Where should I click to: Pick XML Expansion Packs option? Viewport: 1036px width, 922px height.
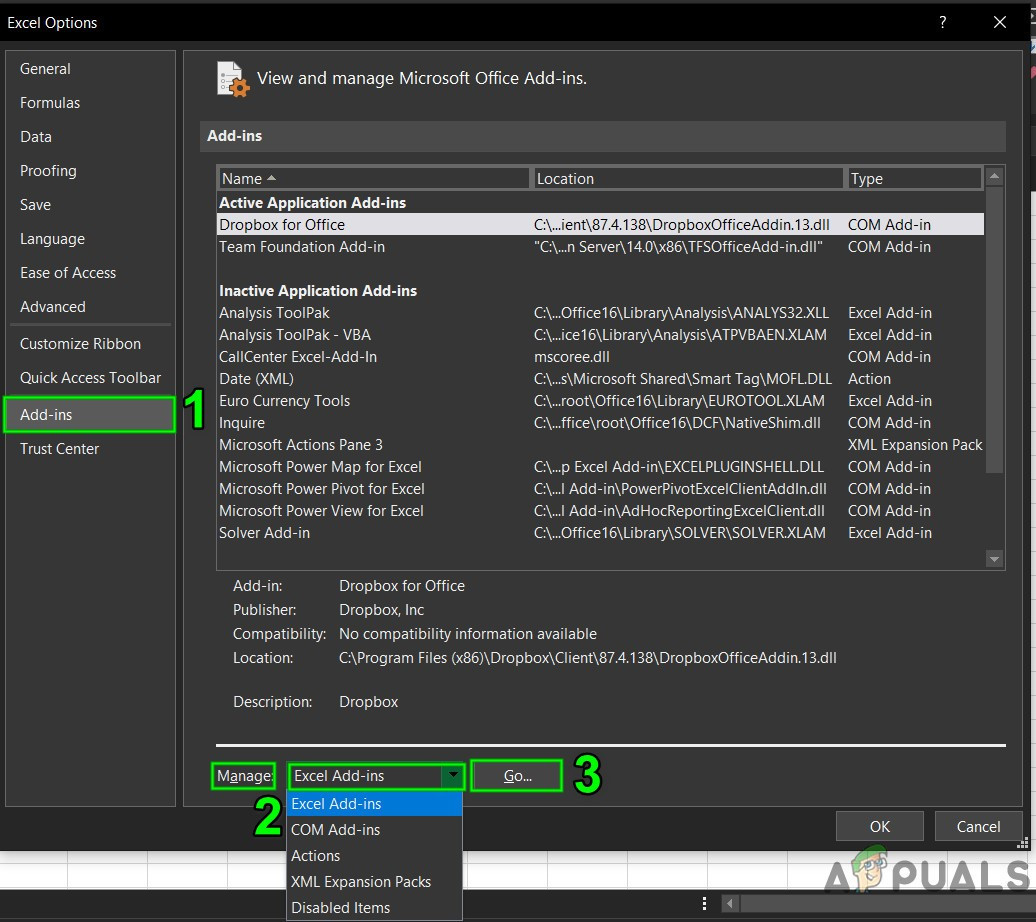[x=361, y=882]
